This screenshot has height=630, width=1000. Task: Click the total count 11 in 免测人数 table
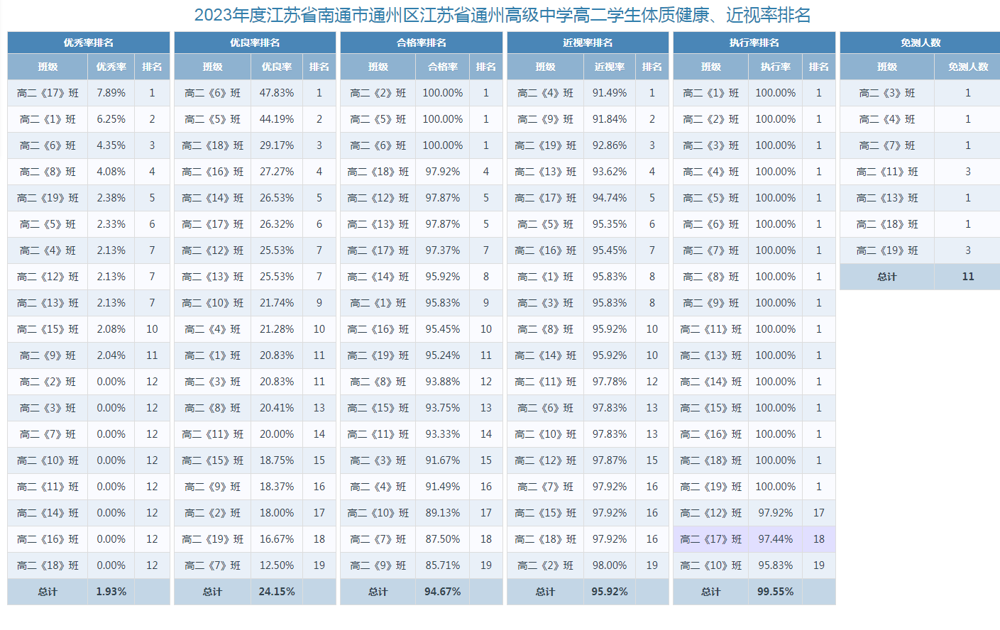click(x=967, y=277)
